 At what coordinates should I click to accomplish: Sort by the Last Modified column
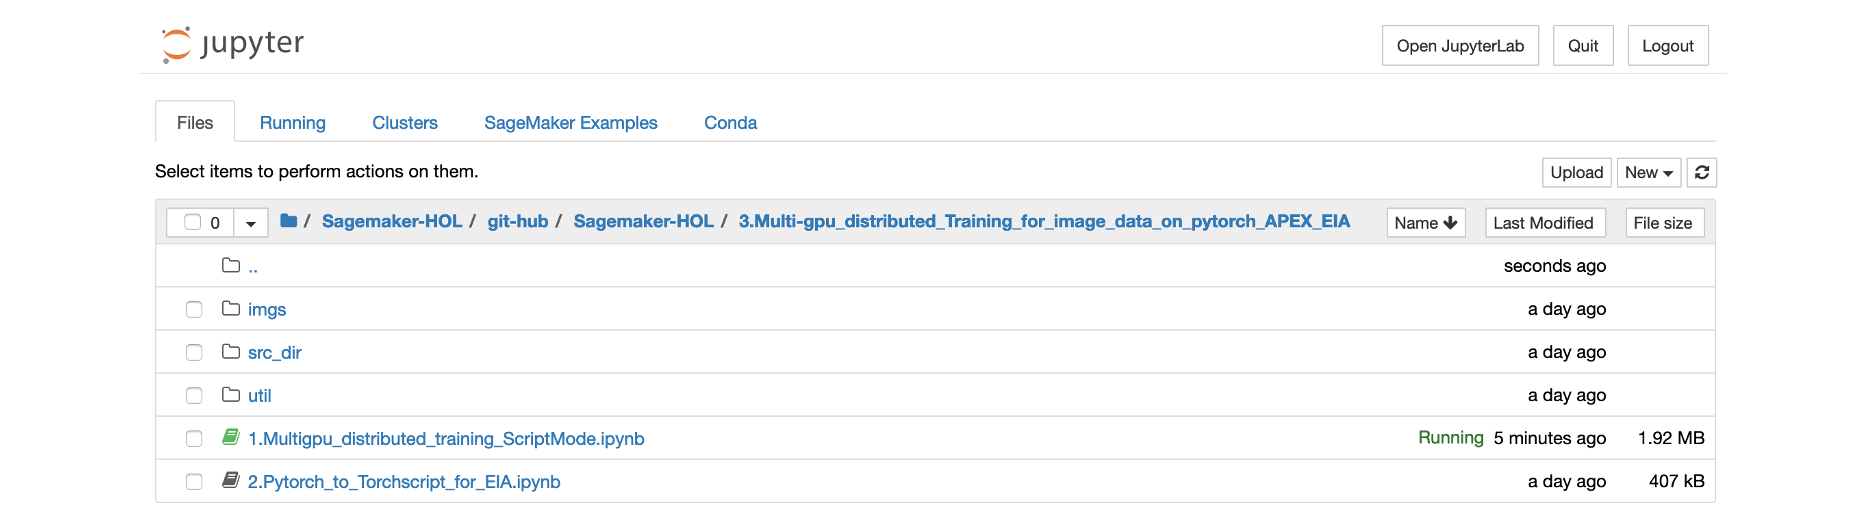(1544, 223)
